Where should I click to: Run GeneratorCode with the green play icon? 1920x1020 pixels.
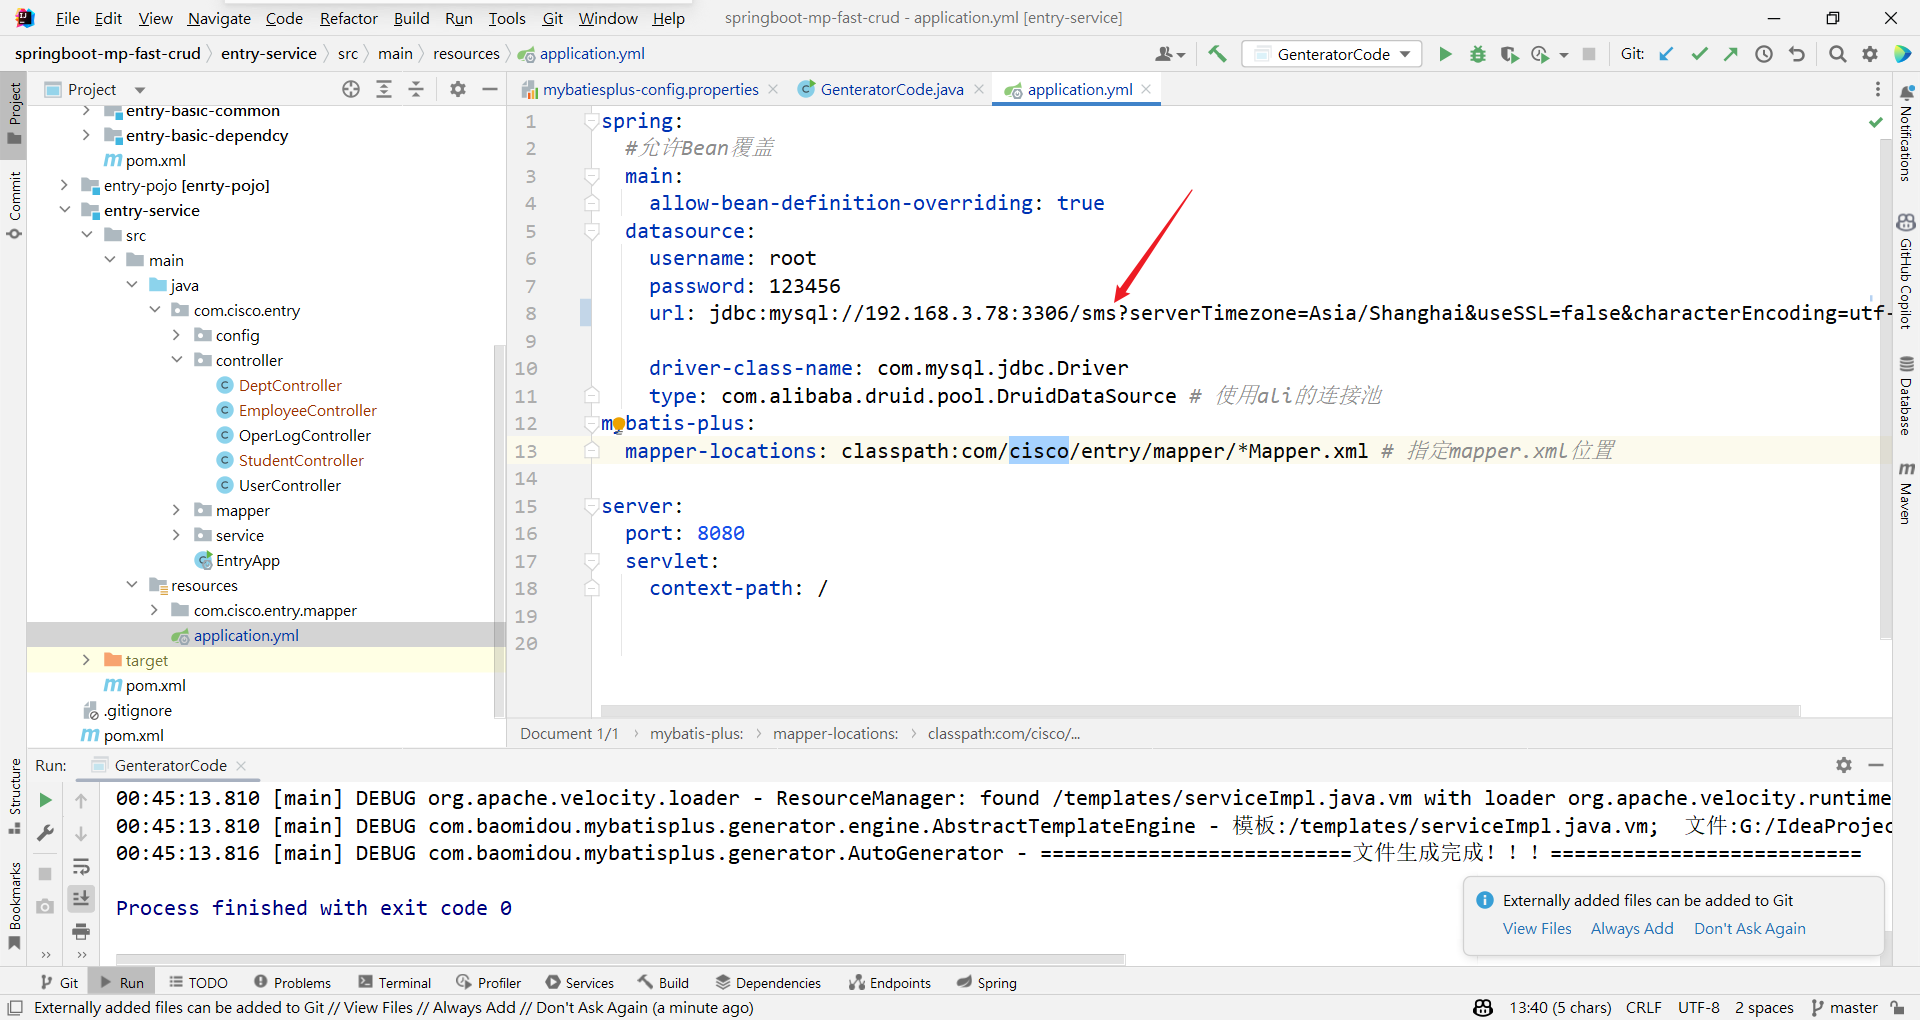[x=1445, y=54]
